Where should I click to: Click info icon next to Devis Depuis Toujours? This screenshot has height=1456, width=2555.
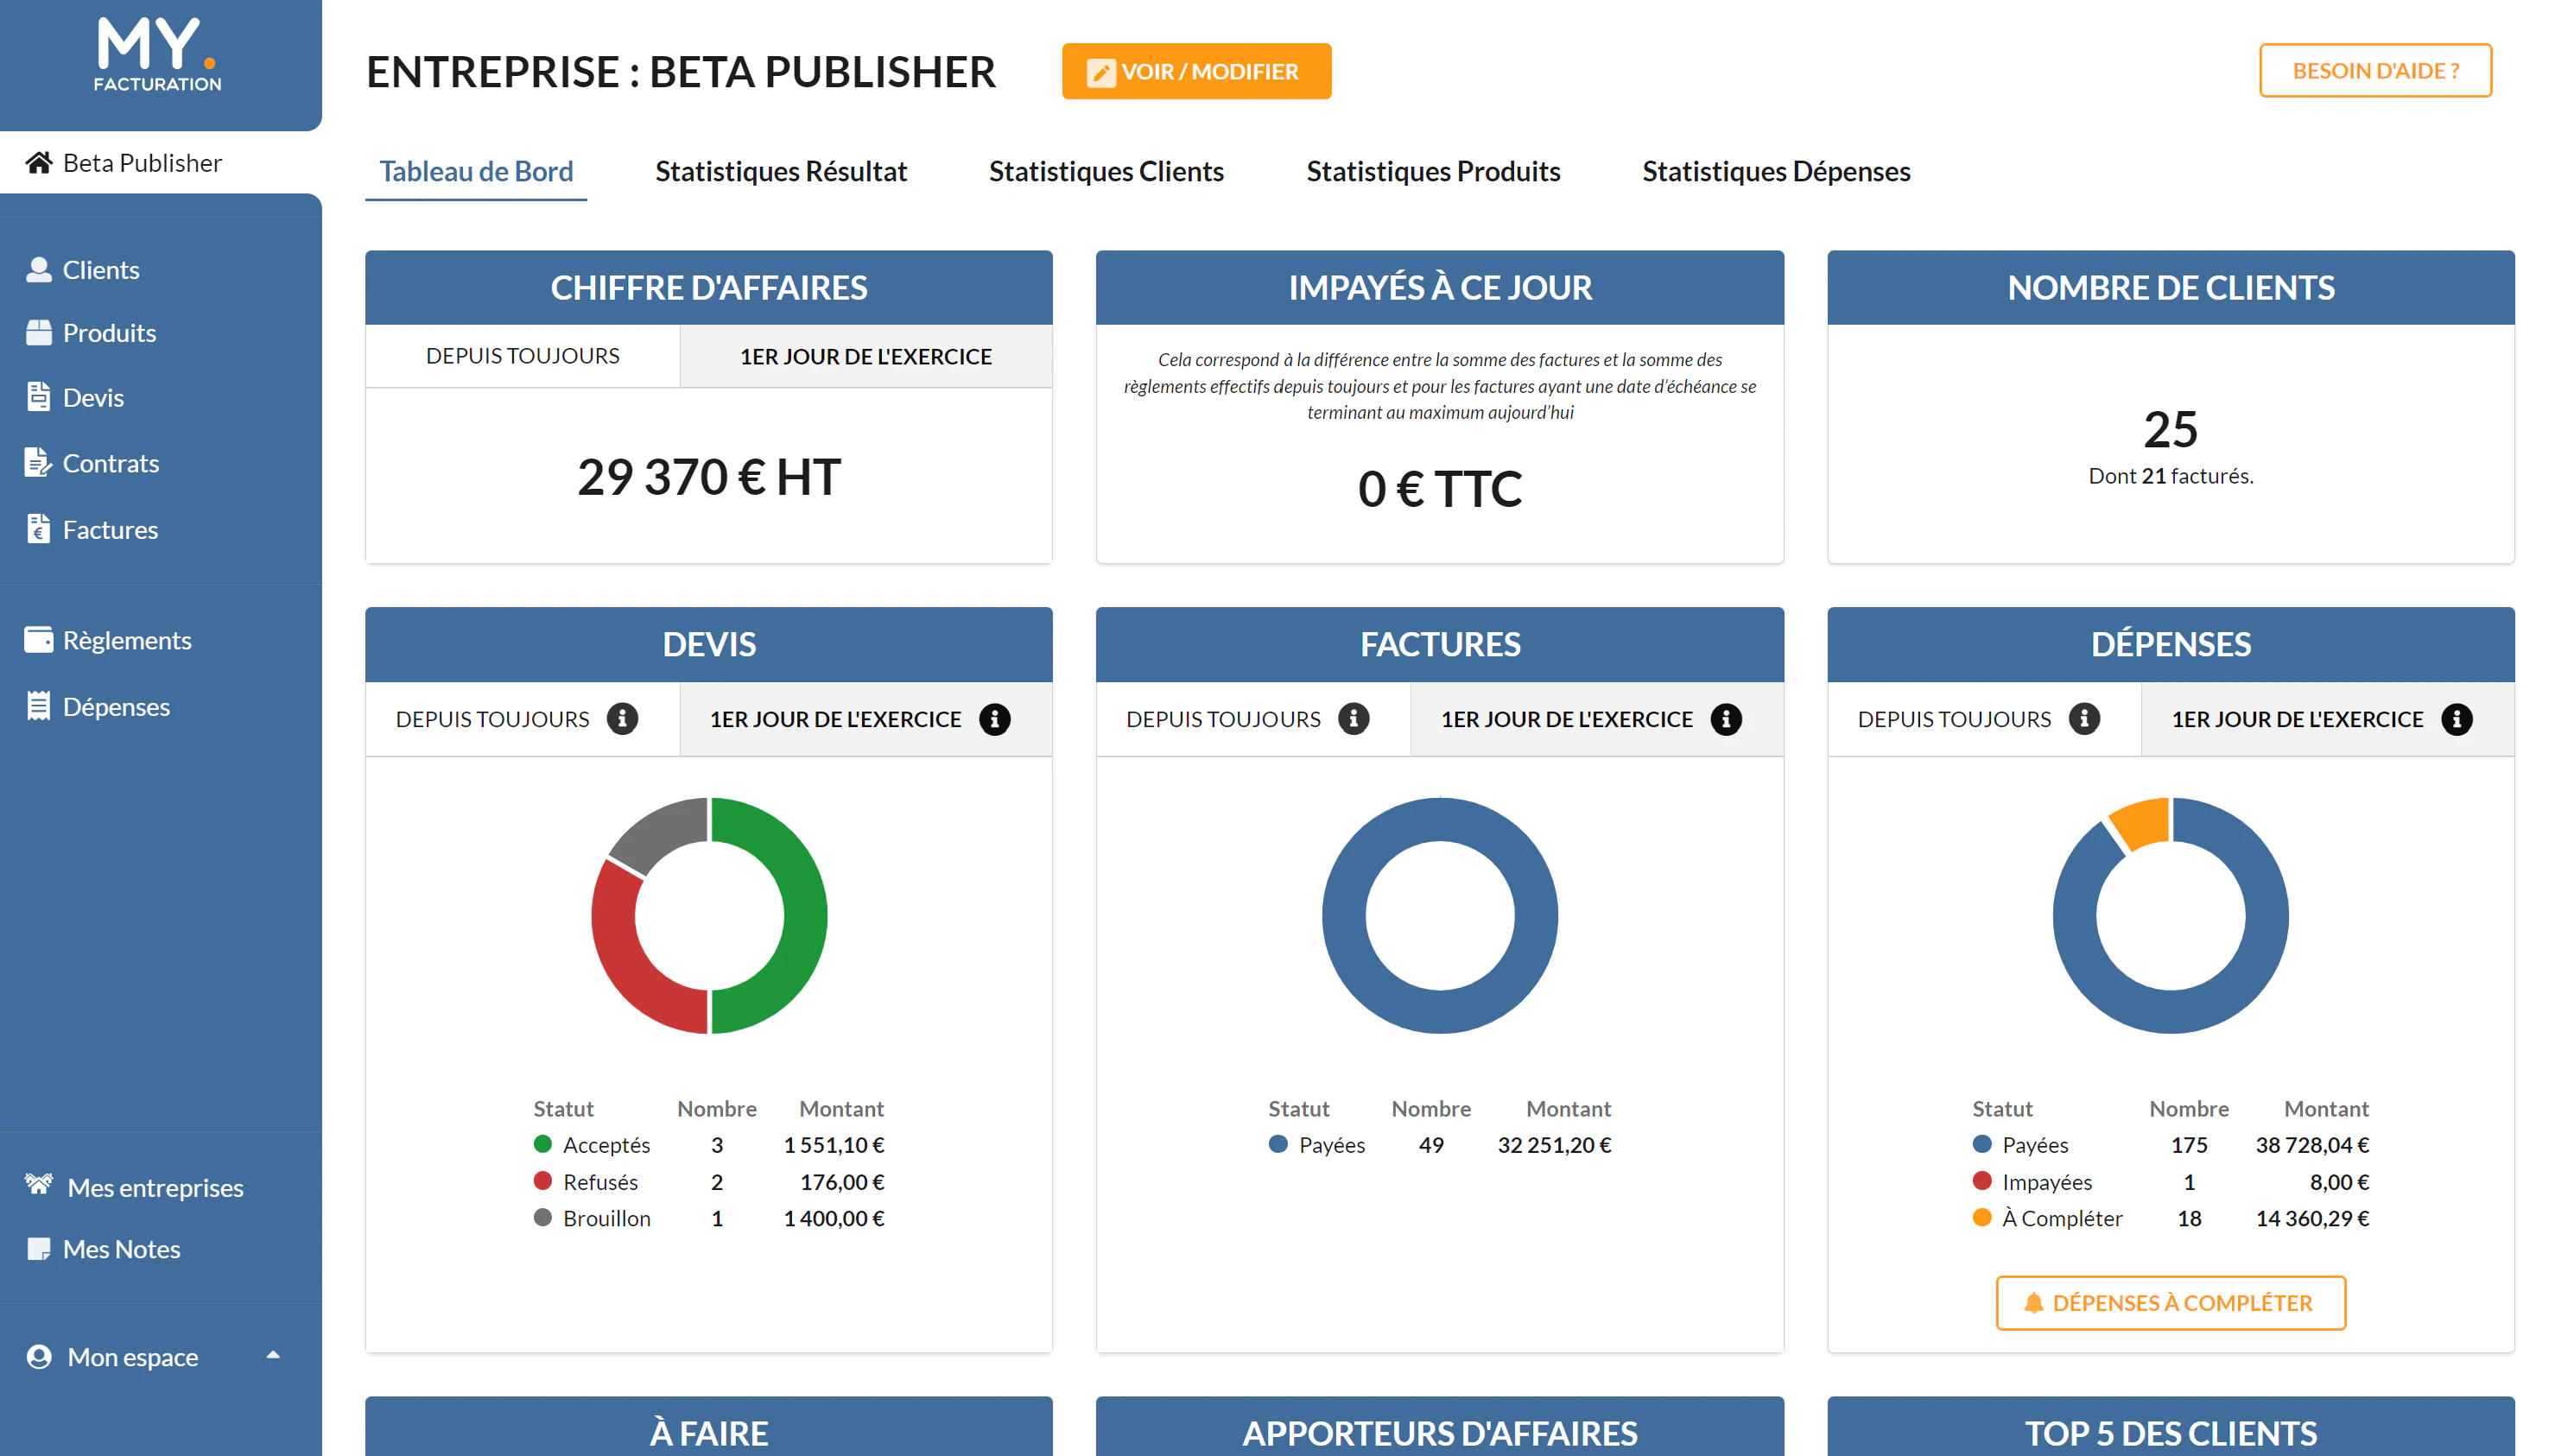click(622, 719)
